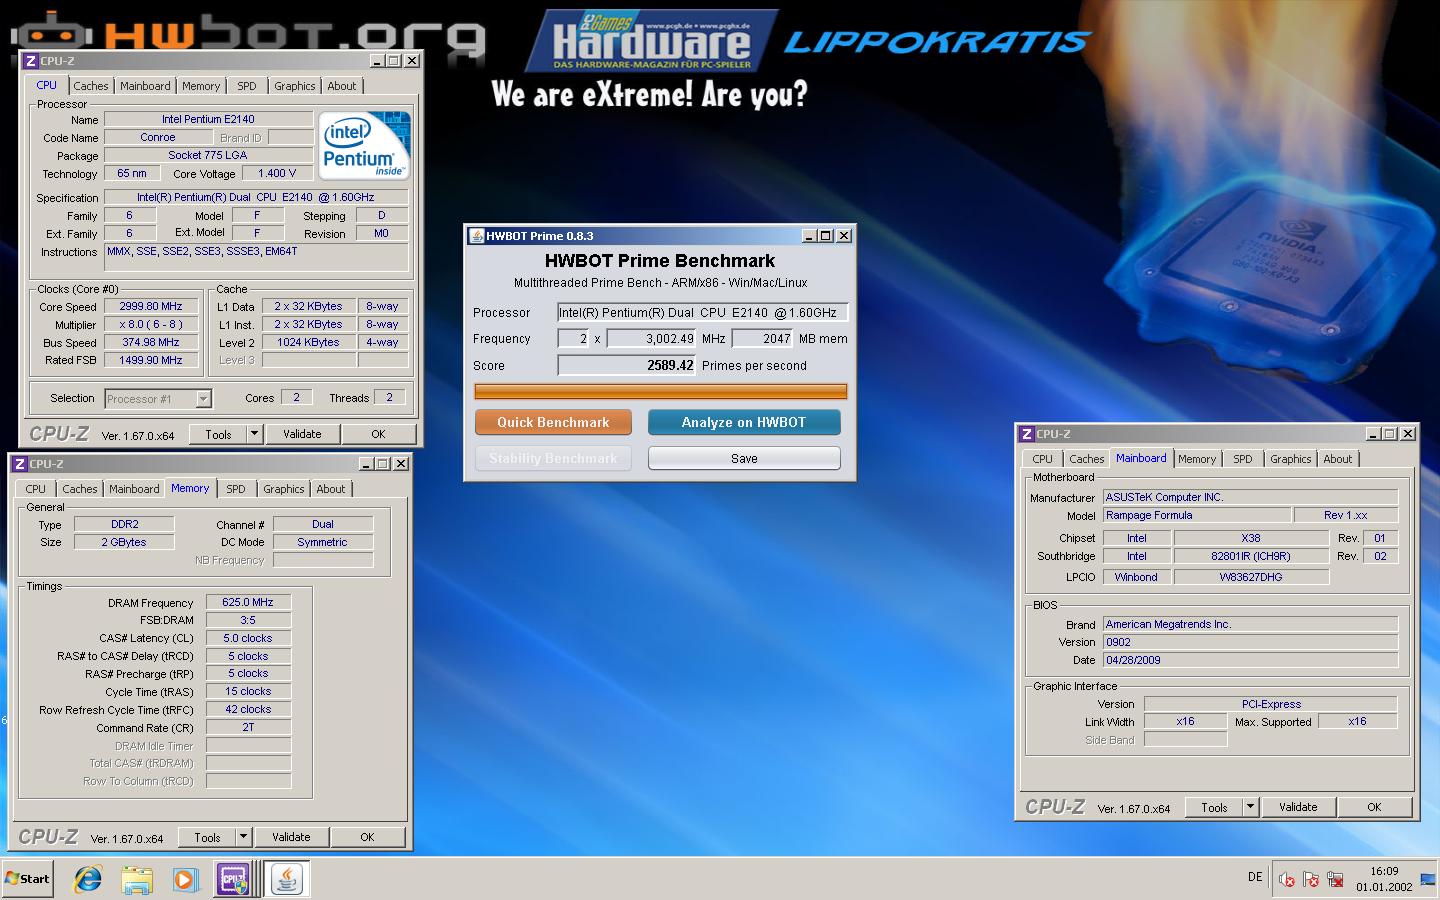Open the Start menu
Screen dimensions: 1440x900
tap(28, 879)
